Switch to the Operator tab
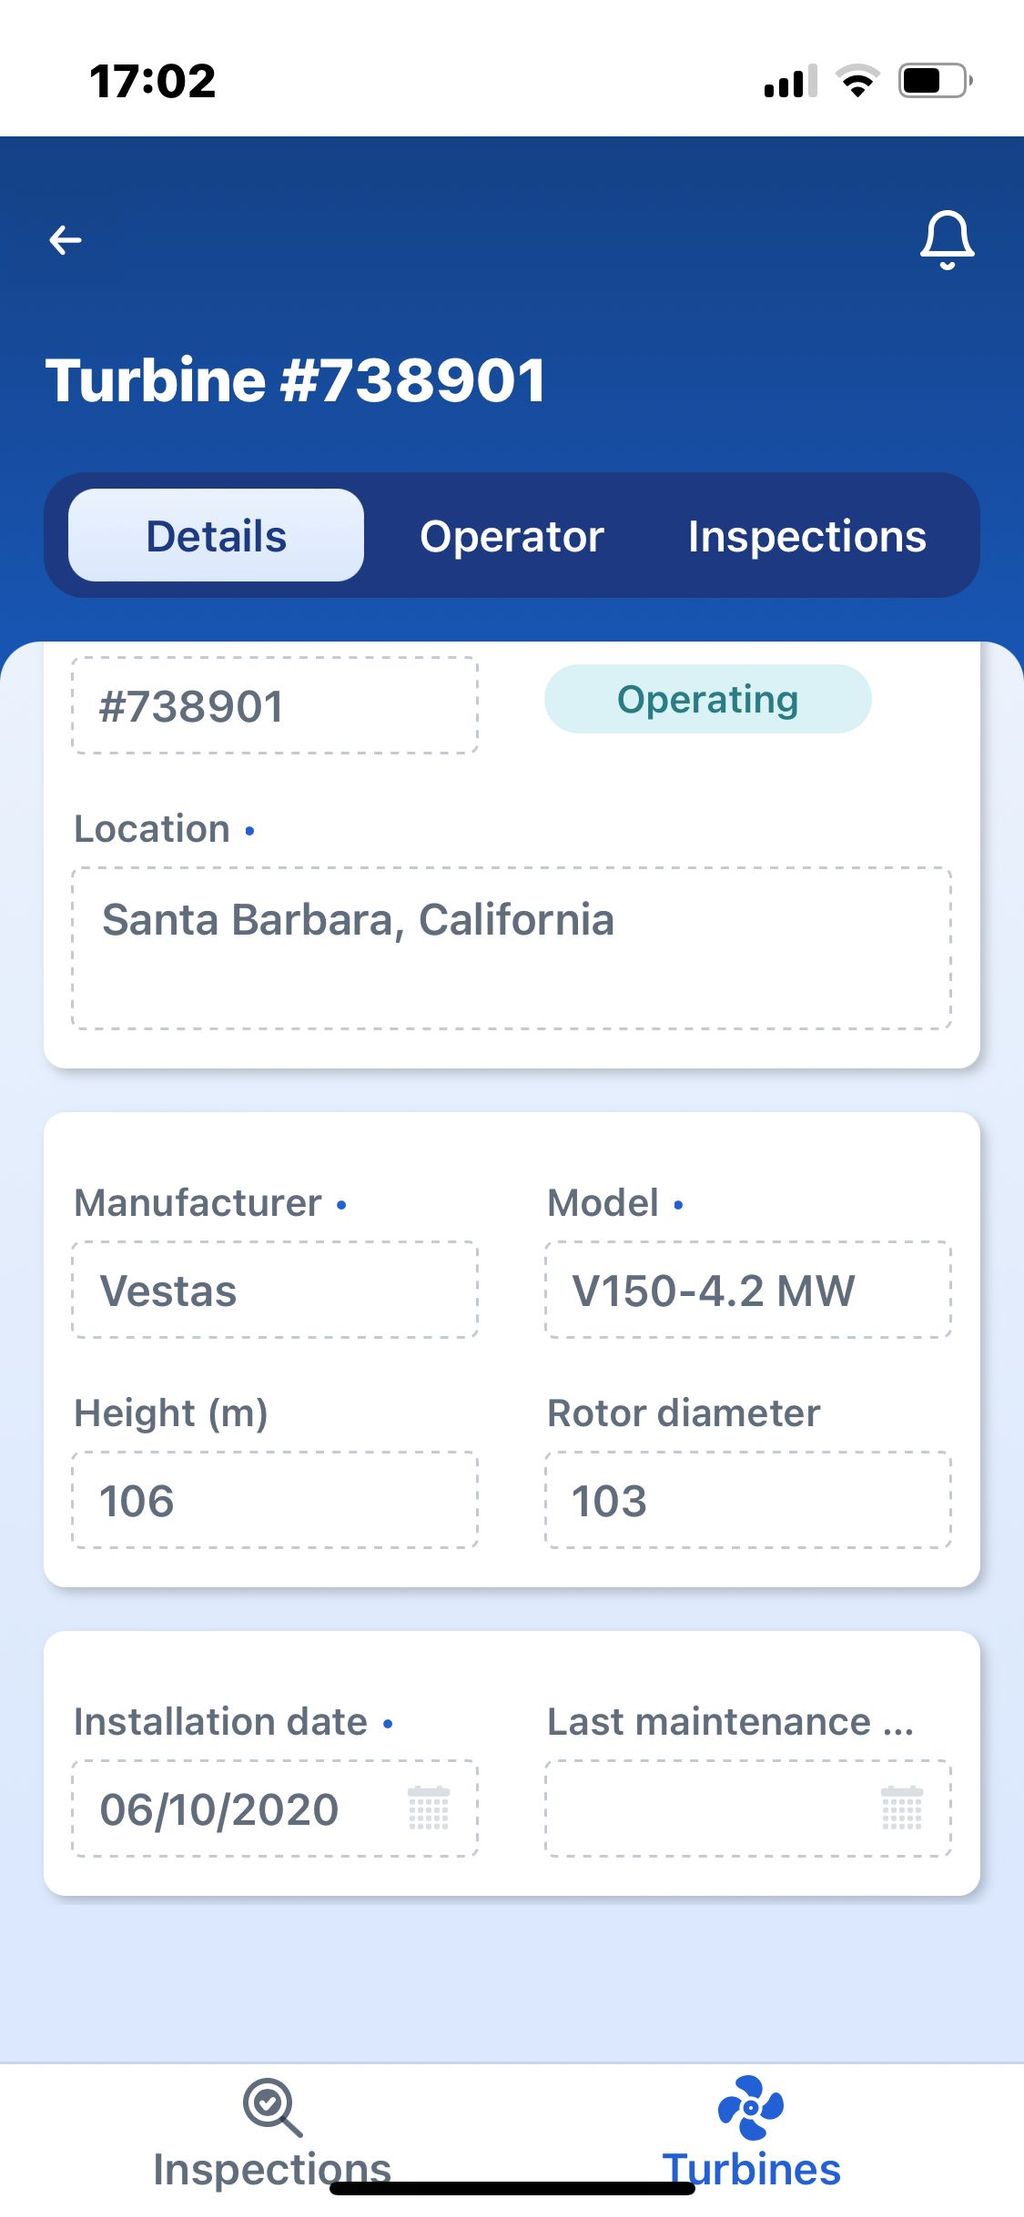 tap(511, 536)
